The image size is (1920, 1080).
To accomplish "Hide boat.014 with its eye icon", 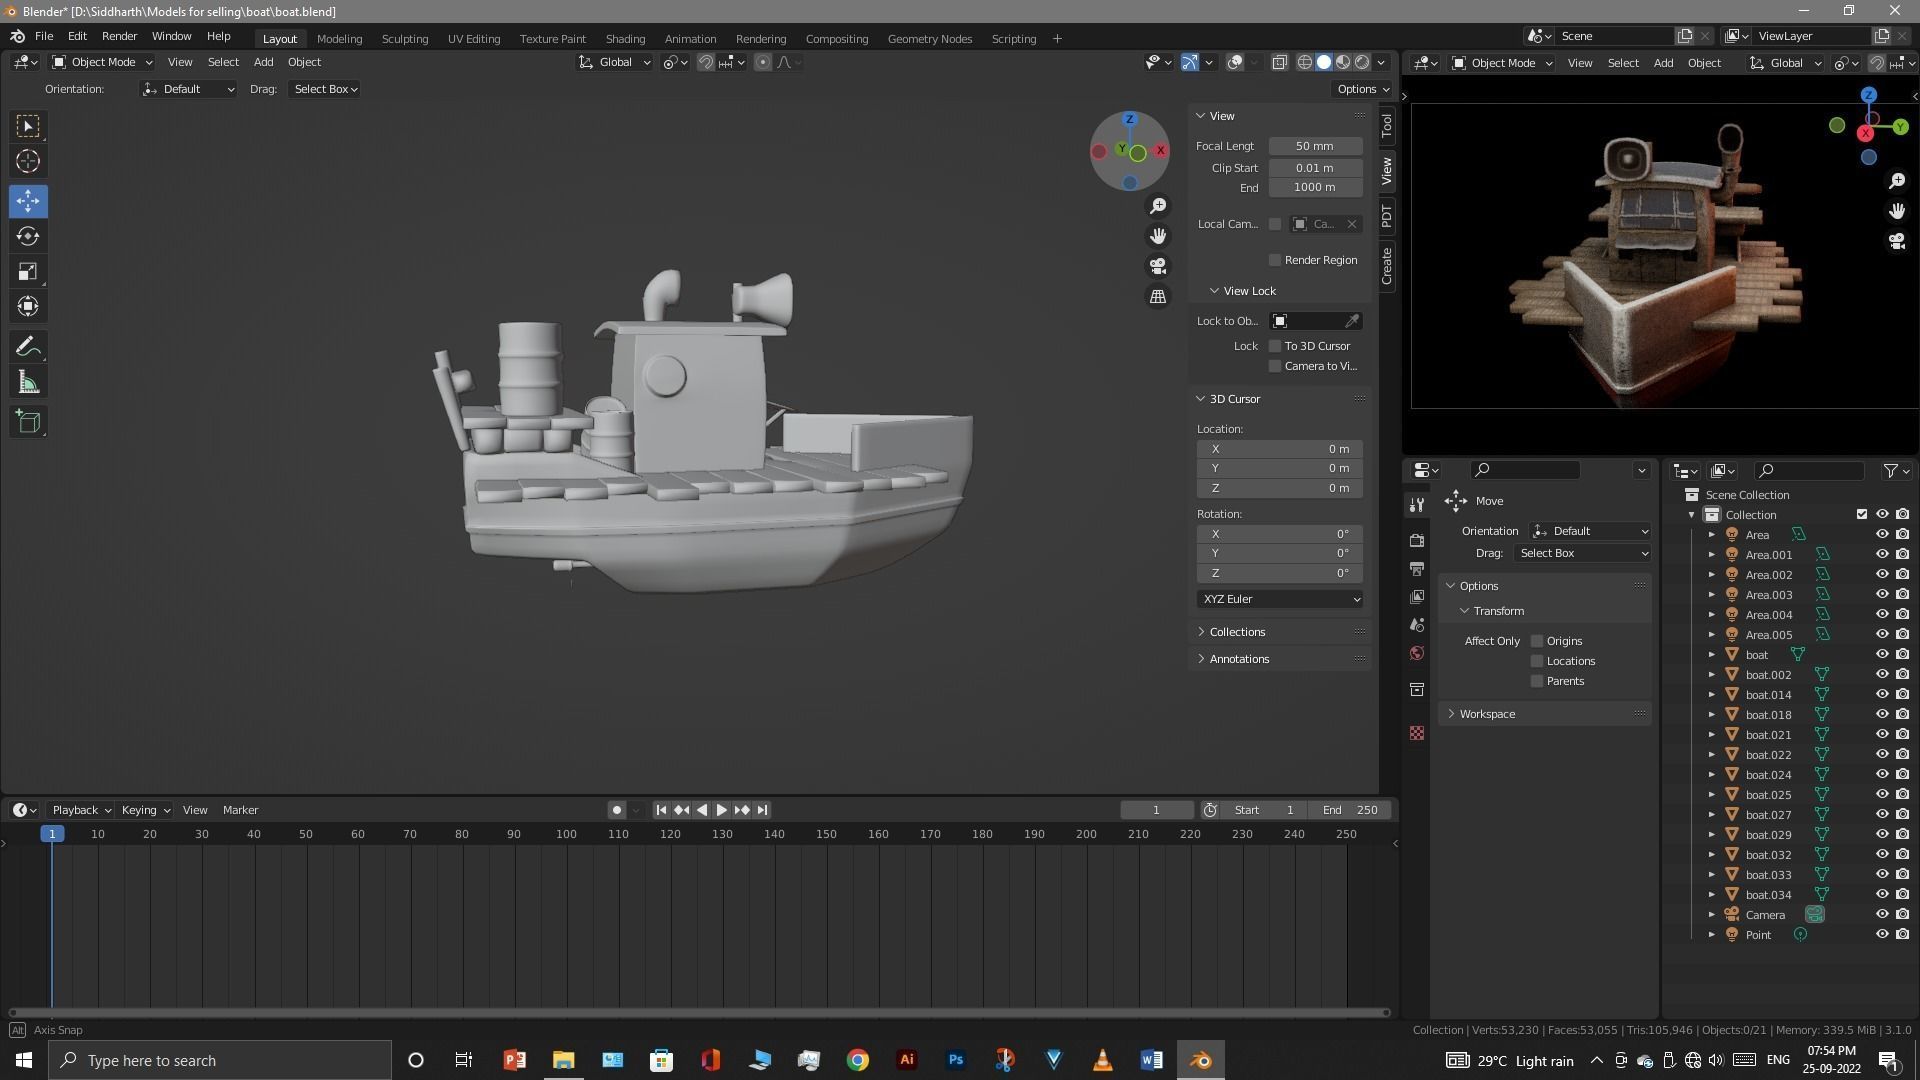I will pyautogui.click(x=1881, y=695).
